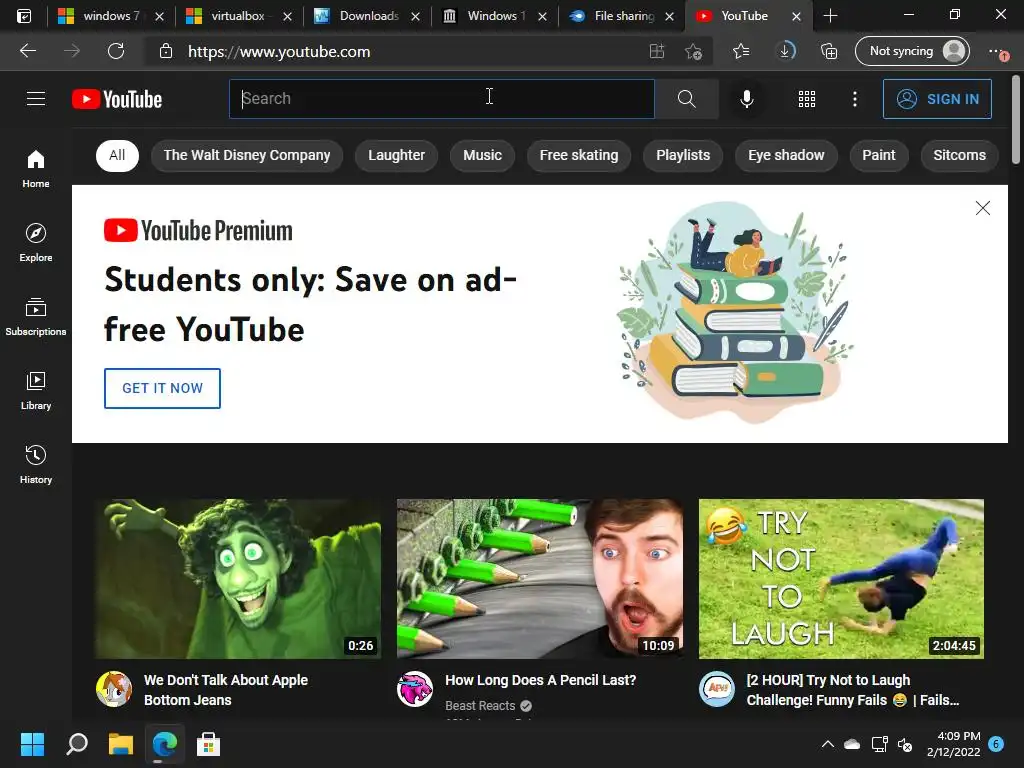Viewport: 1024px width, 768px height.
Task: Open Library in the sidebar
Action: [36, 390]
